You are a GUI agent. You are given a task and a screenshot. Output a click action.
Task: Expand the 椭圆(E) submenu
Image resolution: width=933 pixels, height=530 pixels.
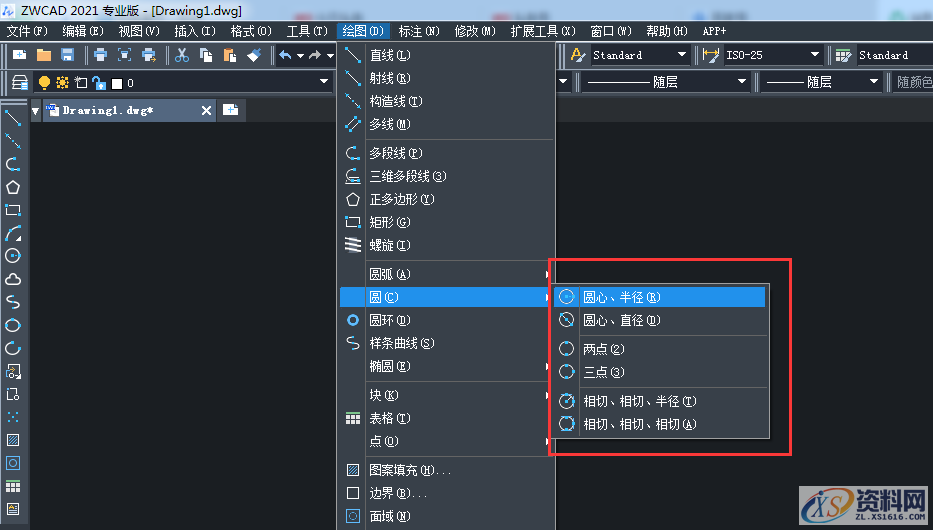(x=446, y=366)
